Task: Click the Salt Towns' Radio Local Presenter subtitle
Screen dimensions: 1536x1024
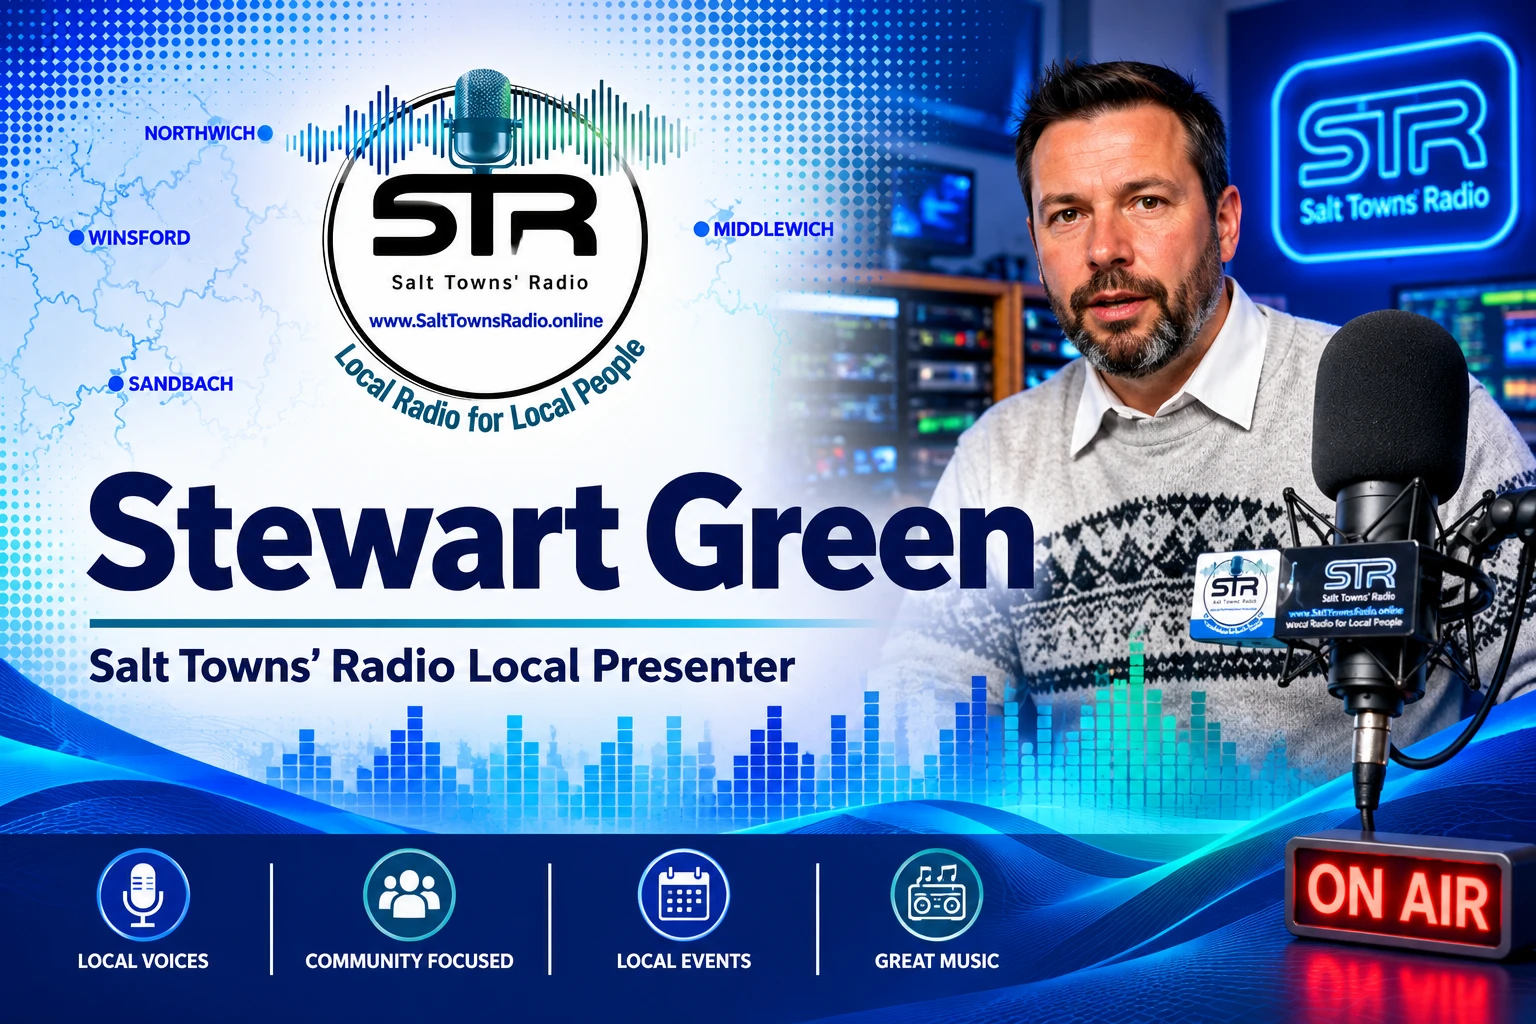Action: coord(442,667)
